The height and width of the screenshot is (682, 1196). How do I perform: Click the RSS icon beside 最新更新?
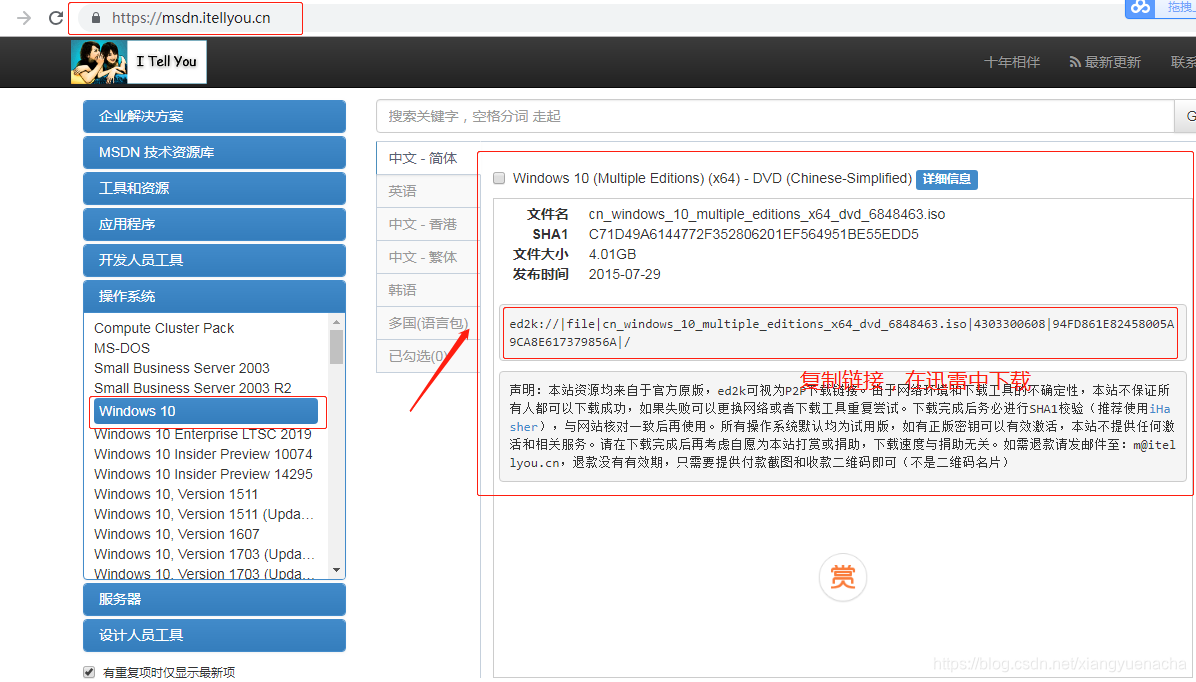(1075, 62)
